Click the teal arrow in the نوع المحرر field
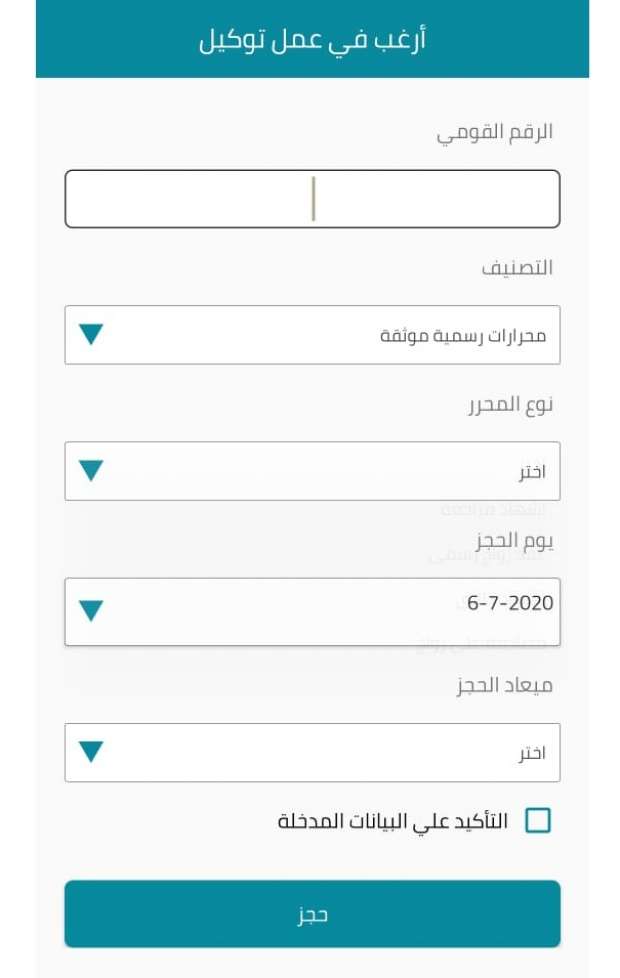 click(x=91, y=470)
